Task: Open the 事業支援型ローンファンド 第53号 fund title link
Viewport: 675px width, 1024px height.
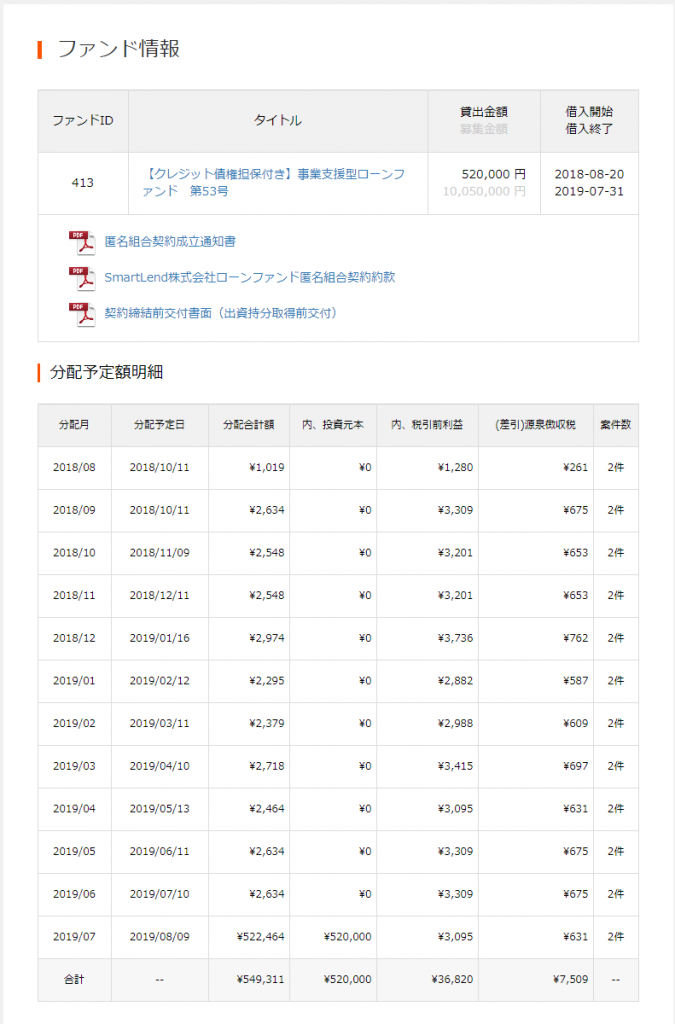Action: click(x=275, y=182)
